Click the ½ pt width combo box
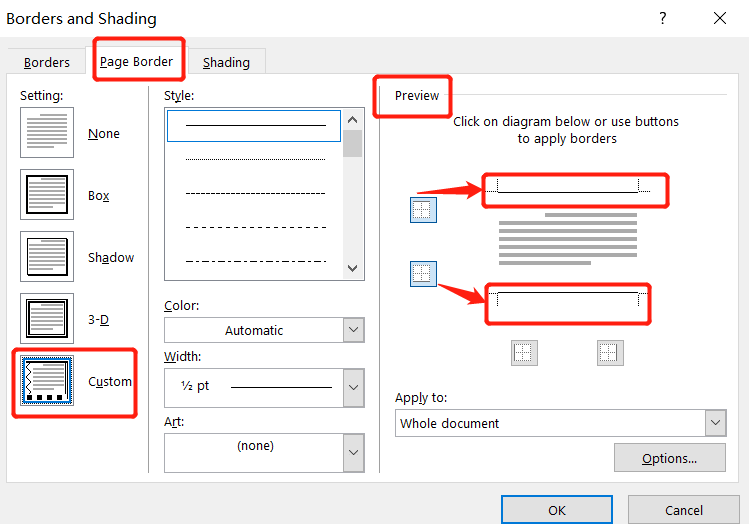This screenshot has height=524, width=749. (264, 387)
